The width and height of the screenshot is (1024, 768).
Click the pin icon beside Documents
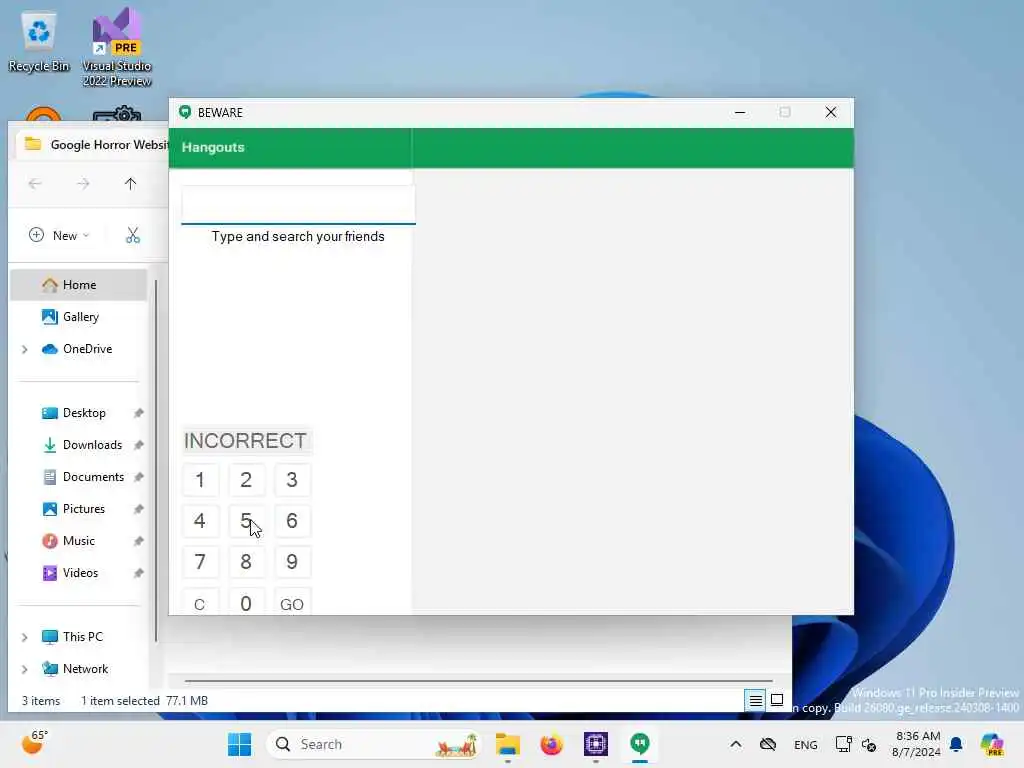[138, 477]
